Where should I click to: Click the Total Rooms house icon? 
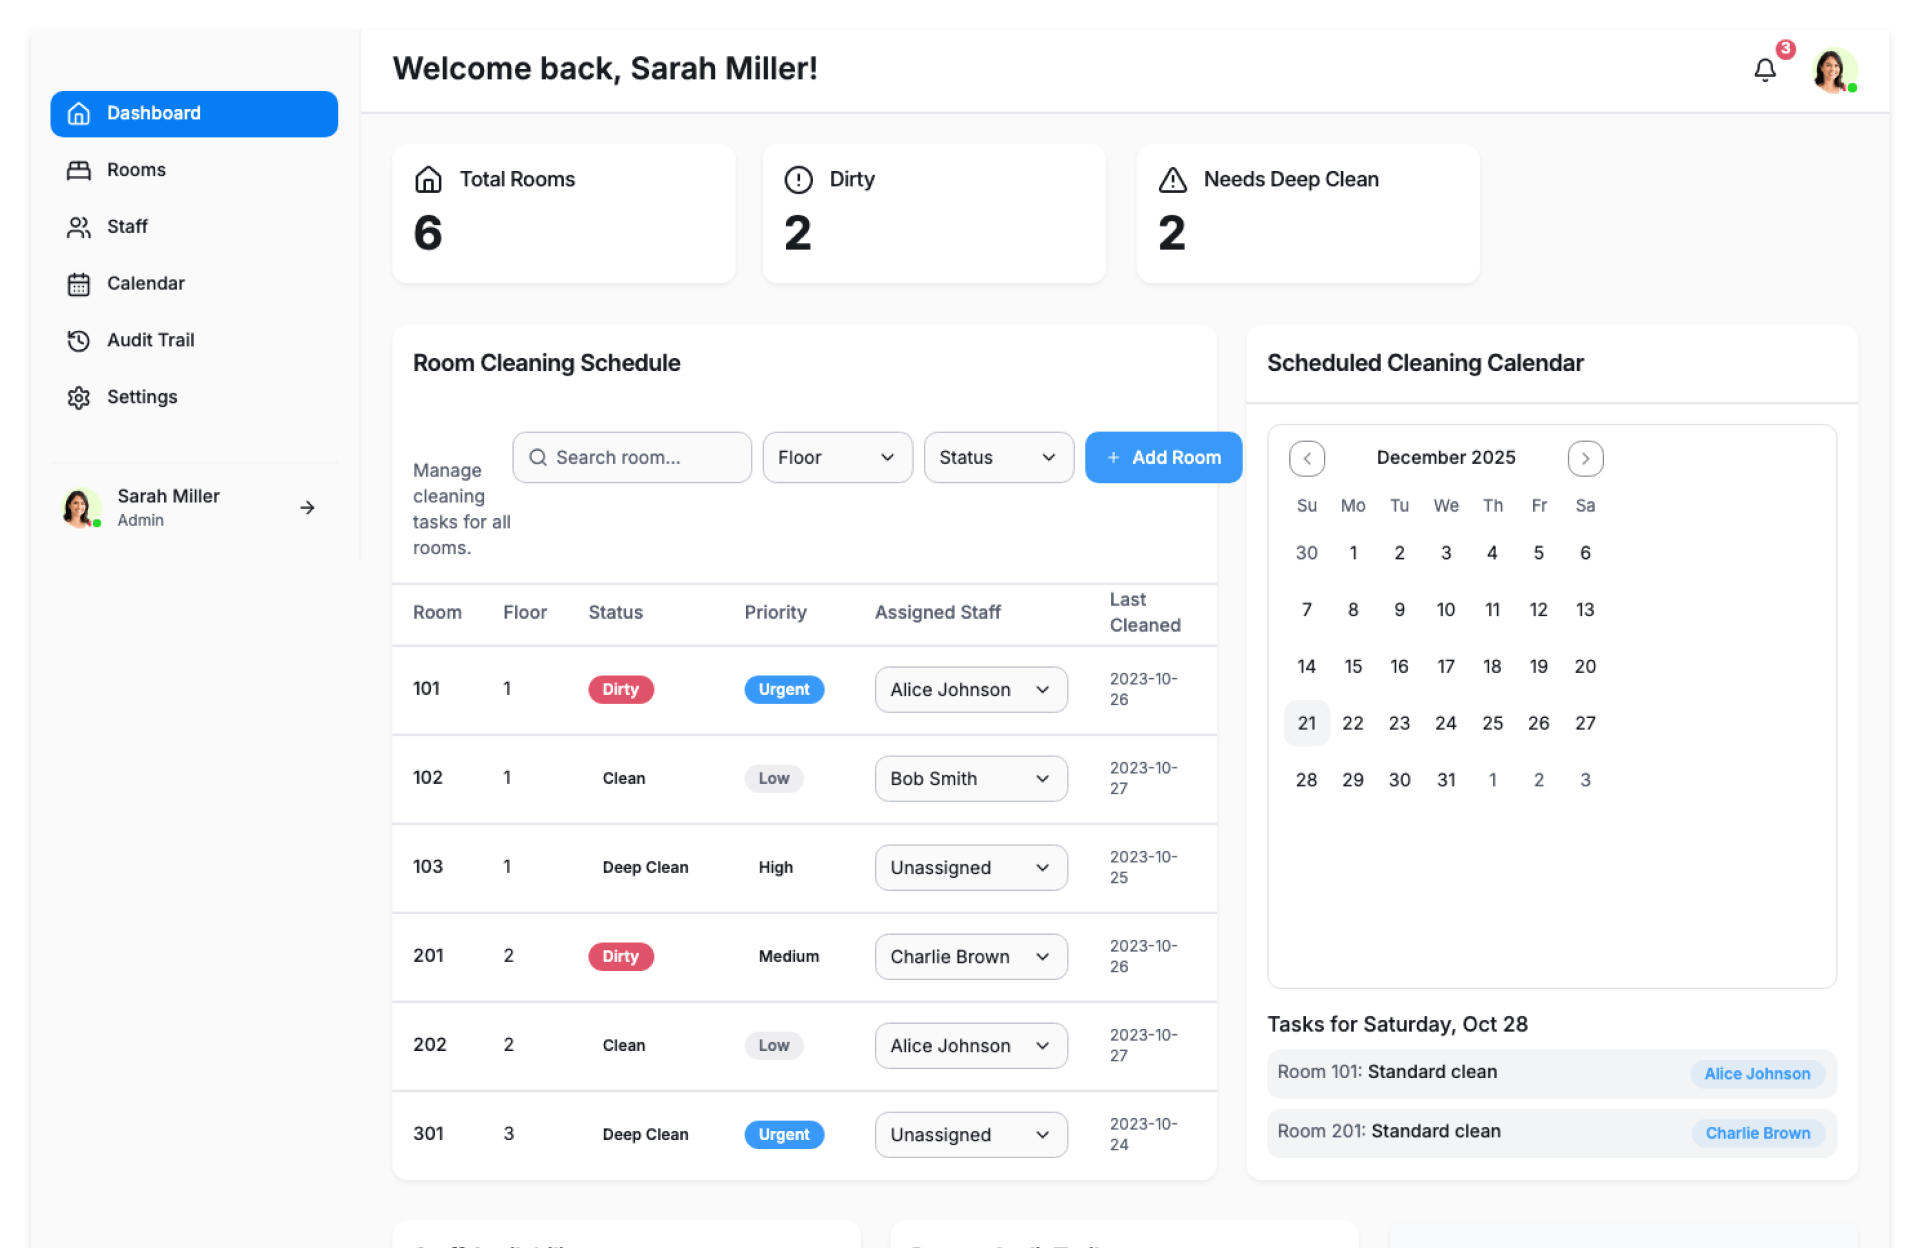pyautogui.click(x=428, y=180)
